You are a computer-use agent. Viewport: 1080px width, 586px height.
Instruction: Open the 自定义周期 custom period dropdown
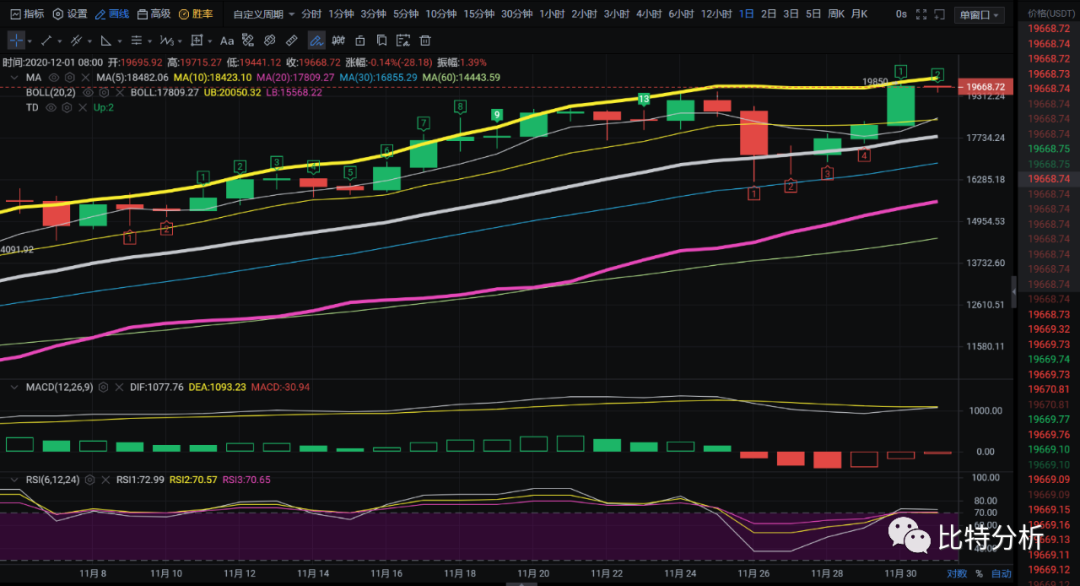(257, 14)
